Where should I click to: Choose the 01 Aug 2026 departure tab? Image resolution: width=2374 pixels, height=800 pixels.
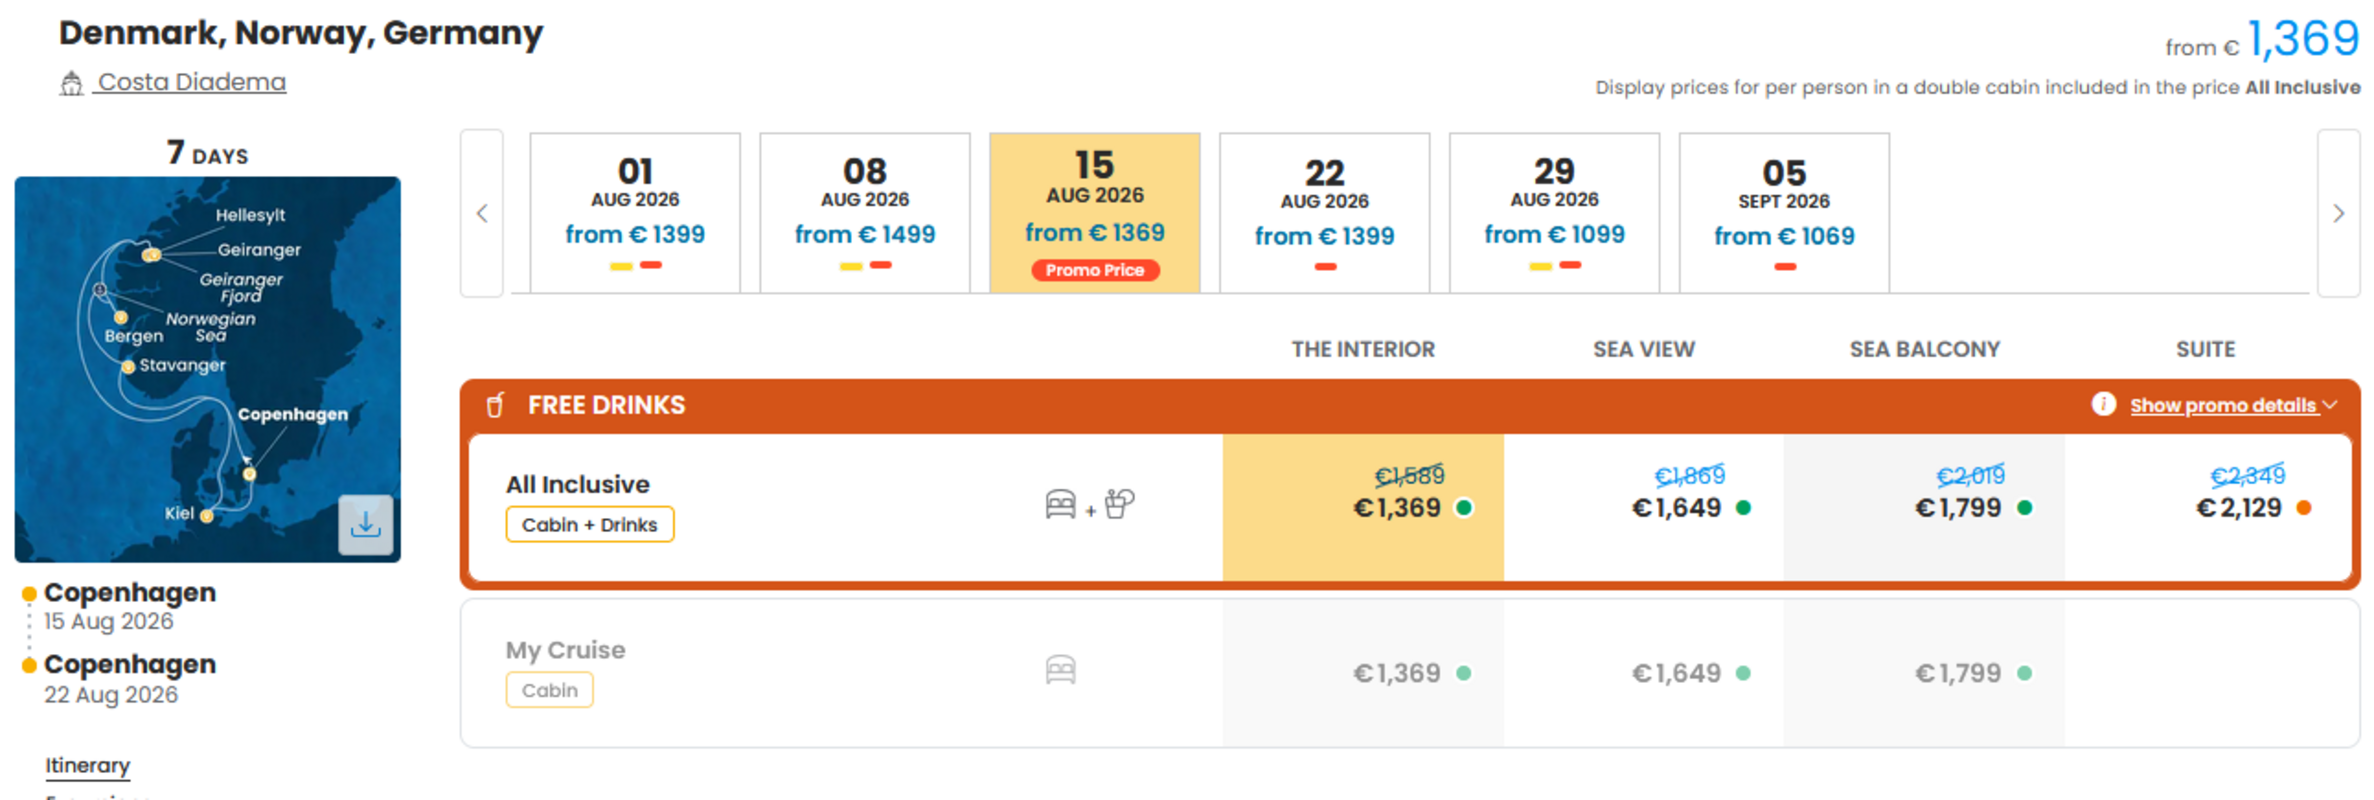pos(635,213)
